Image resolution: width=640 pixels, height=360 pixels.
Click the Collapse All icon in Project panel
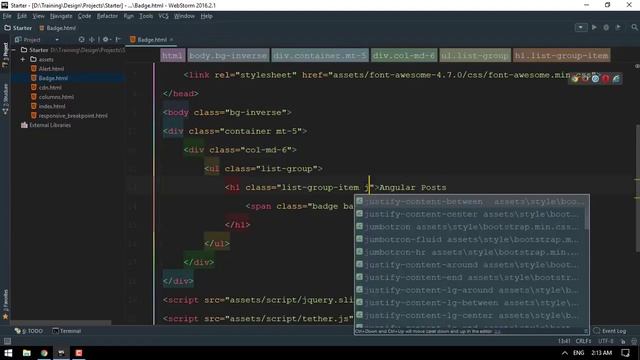[92, 40]
